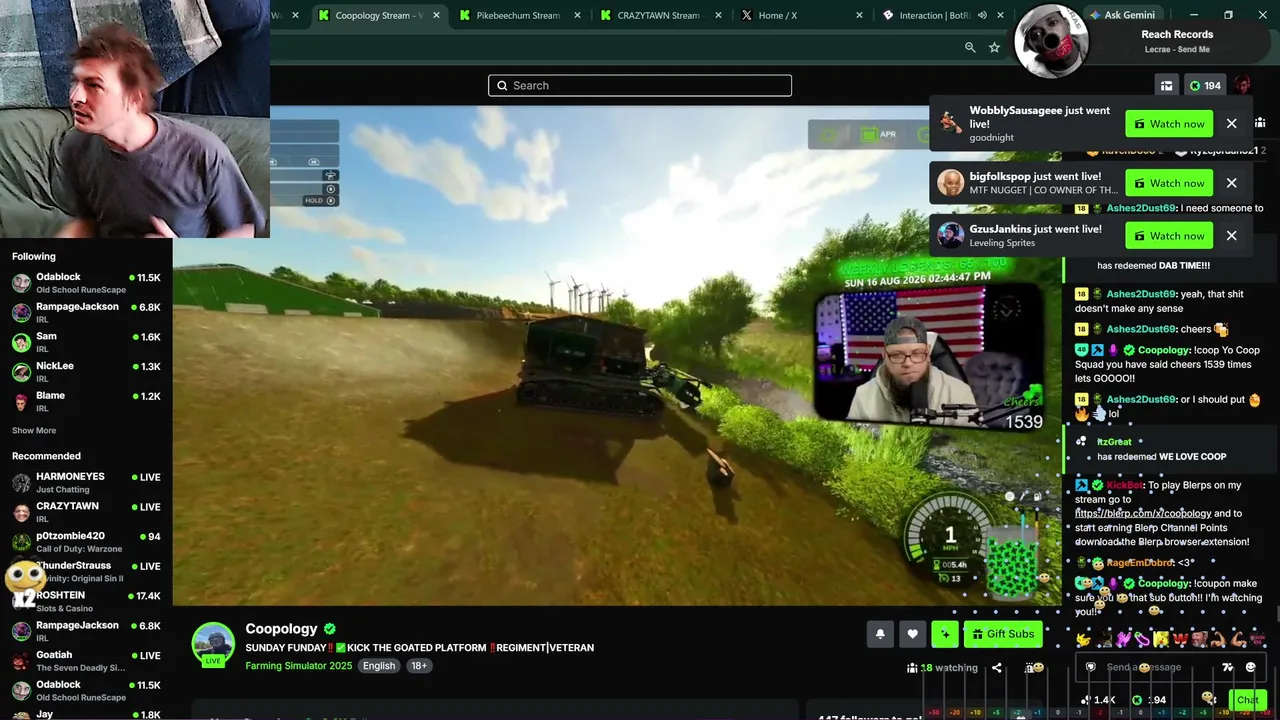The height and width of the screenshot is (720, 1280).
Task: Bookmark this page with the star icon
Action: pyautogui.click(x=994, y=47)
